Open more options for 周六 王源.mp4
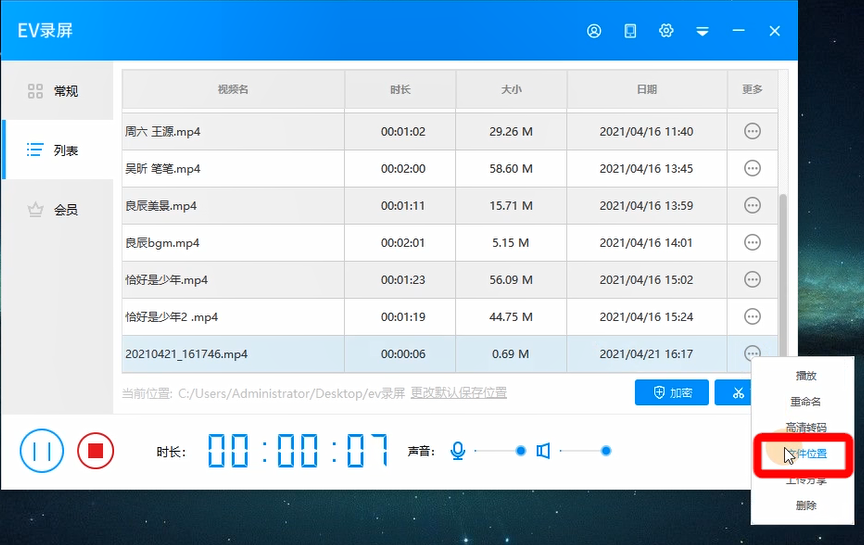 tap(752, 131)
